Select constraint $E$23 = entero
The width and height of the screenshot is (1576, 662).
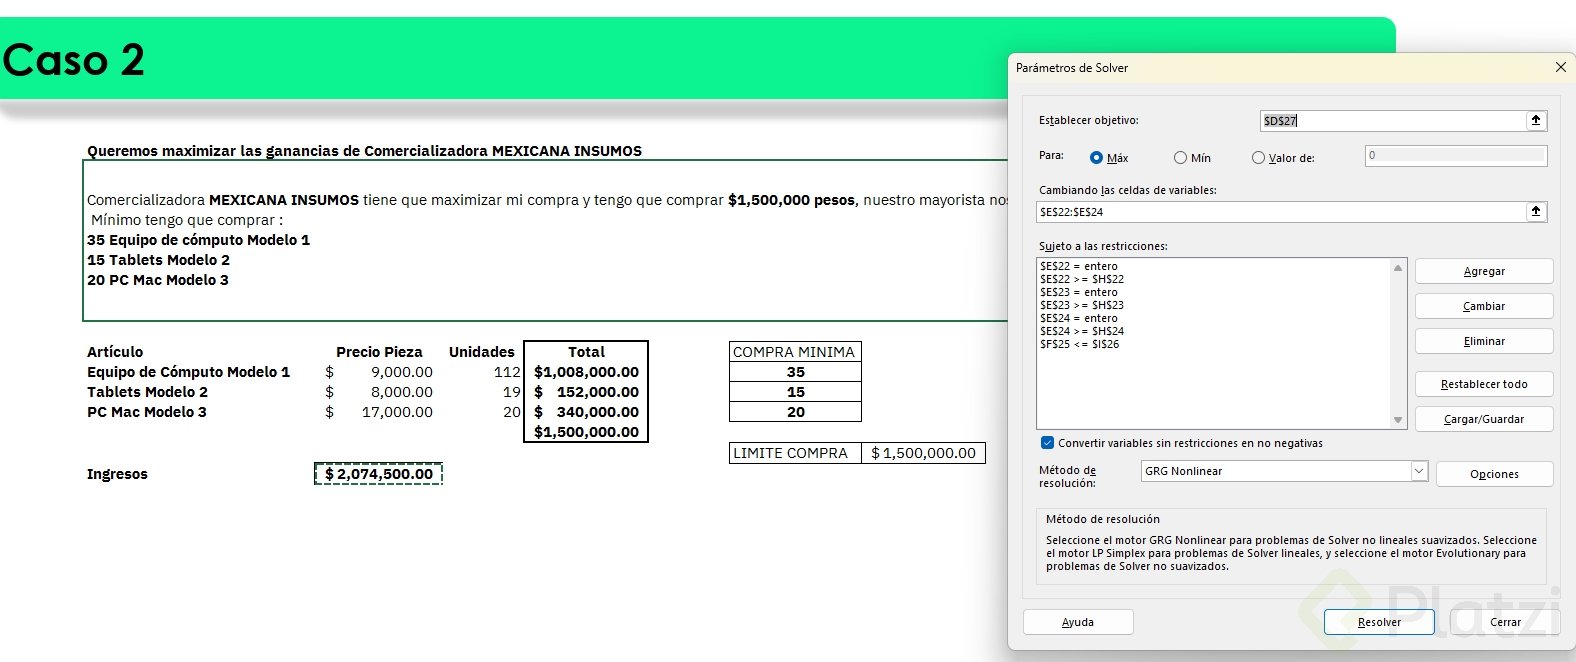tap(1079, 292)
